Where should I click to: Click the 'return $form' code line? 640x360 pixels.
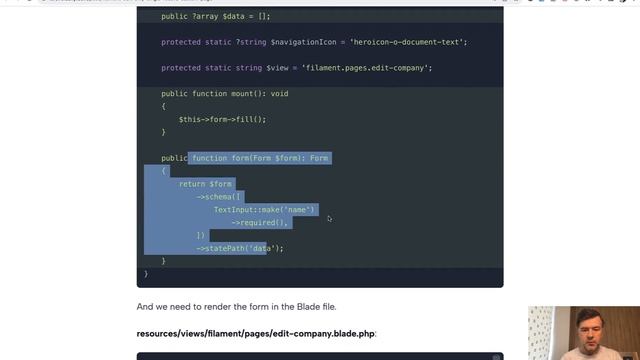point(205,184)
